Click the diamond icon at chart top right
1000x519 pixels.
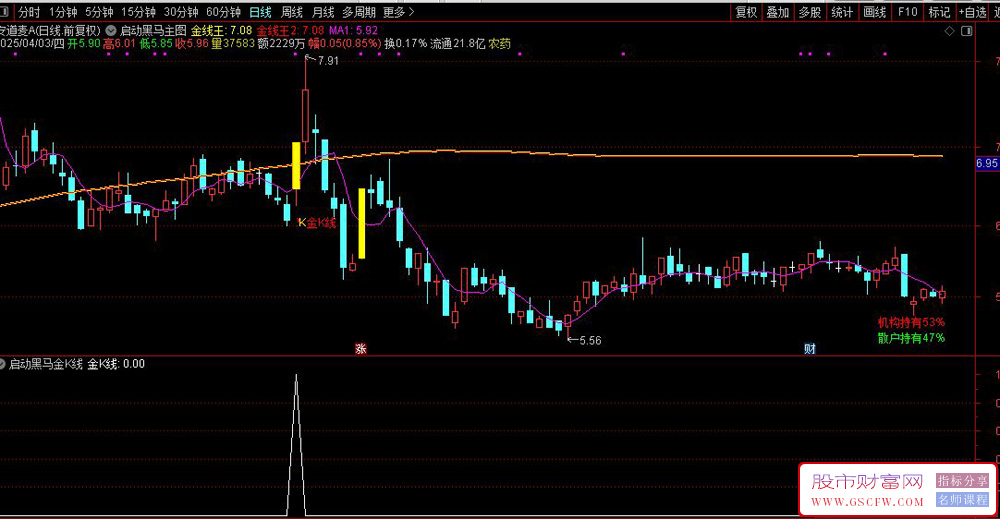(950, 31)
